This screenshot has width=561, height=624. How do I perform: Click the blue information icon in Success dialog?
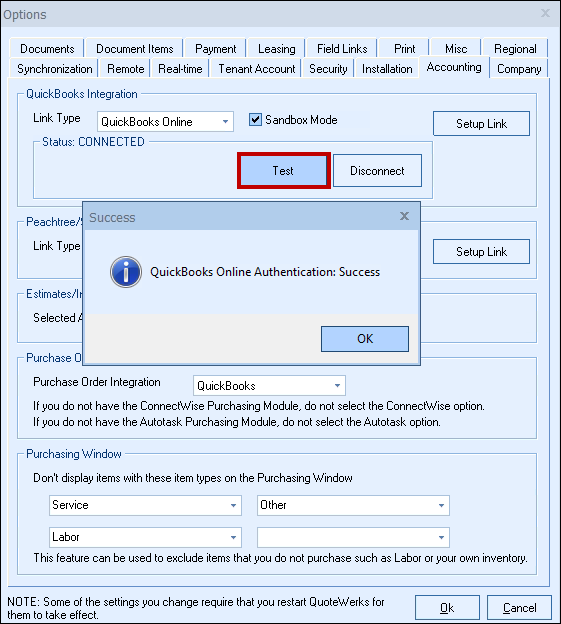point(126,272)
